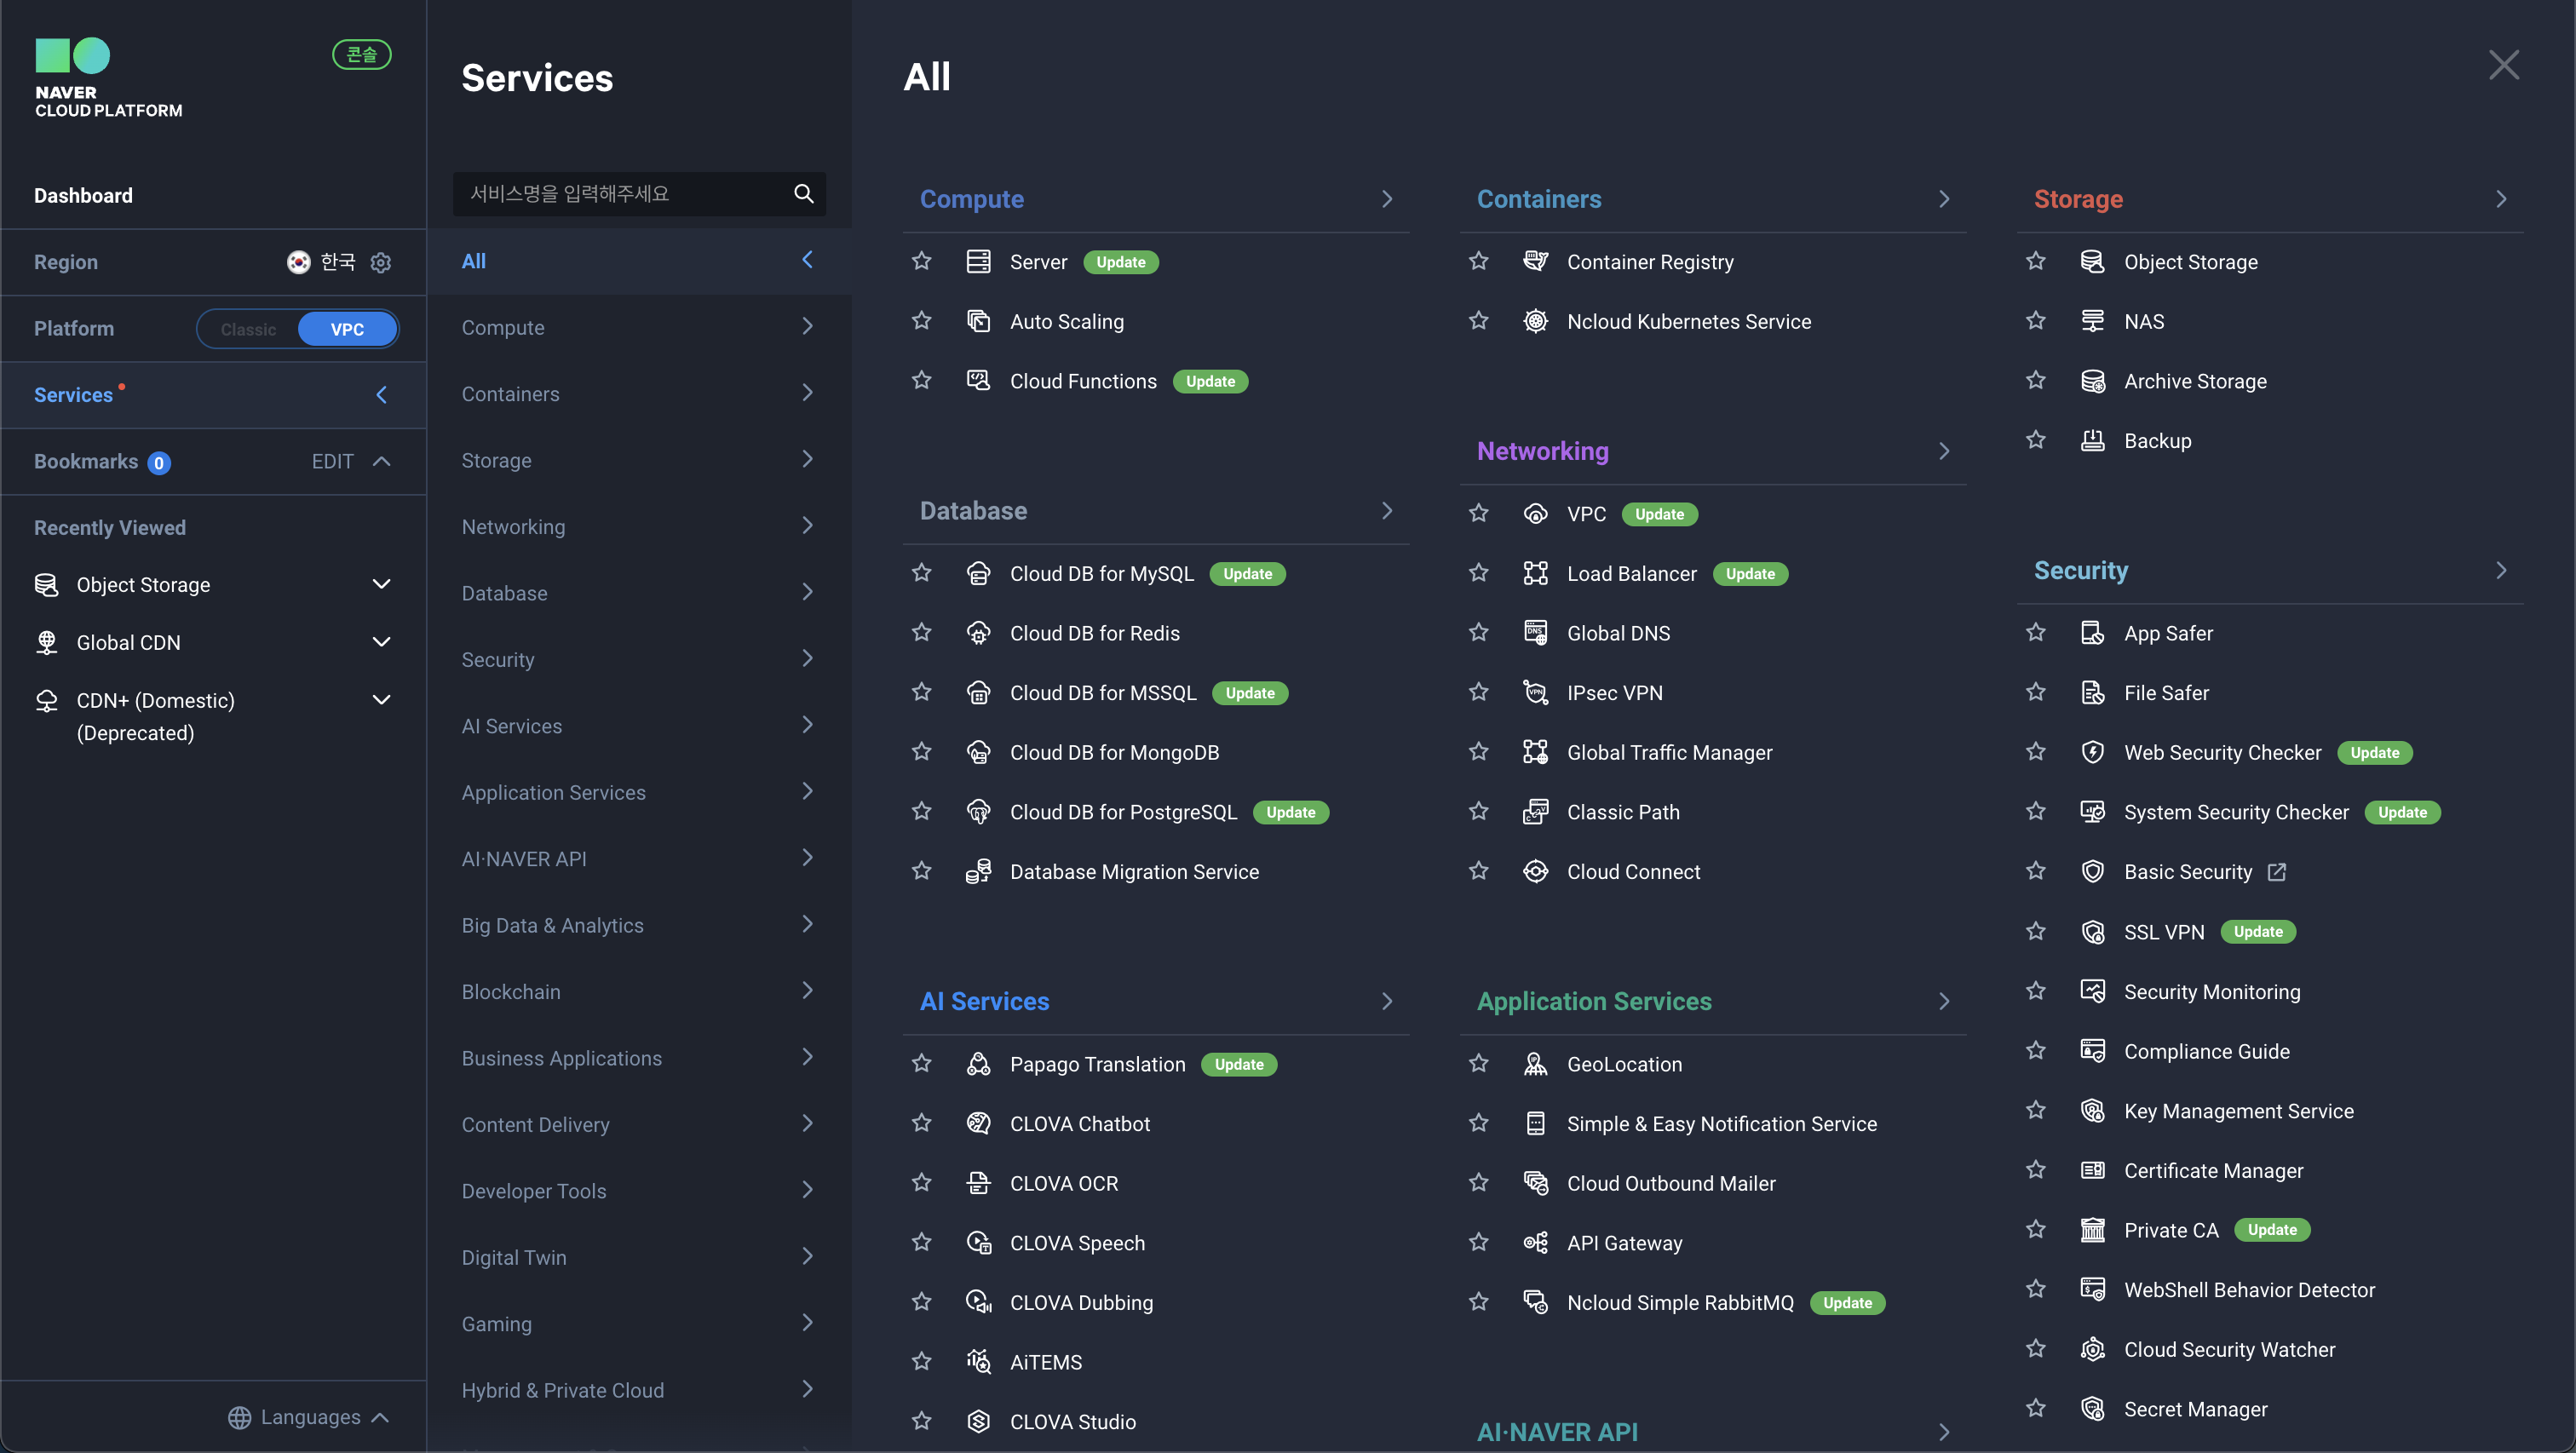2576x1453 pixels.
Task: Click the API Gateway icon
Action: pos(1535,1242)
